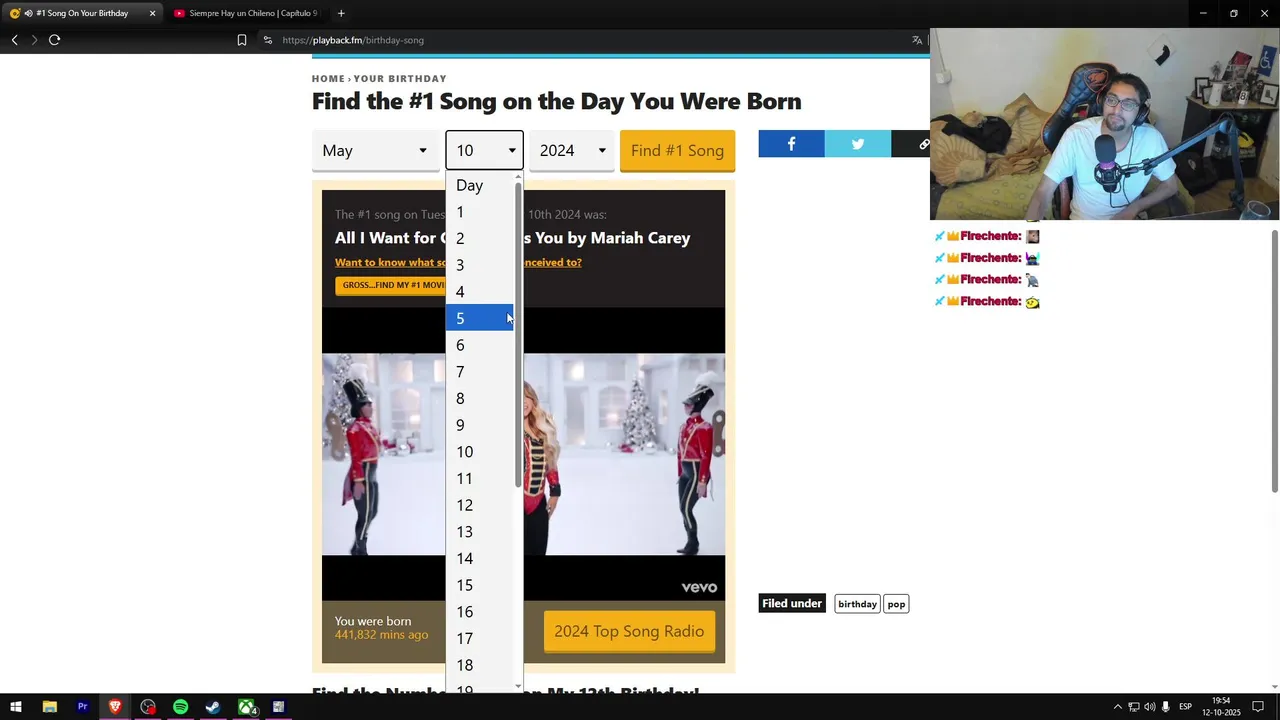Share the page on Twitter
This screenshot has height=720, width=1280.
point(858,144)
